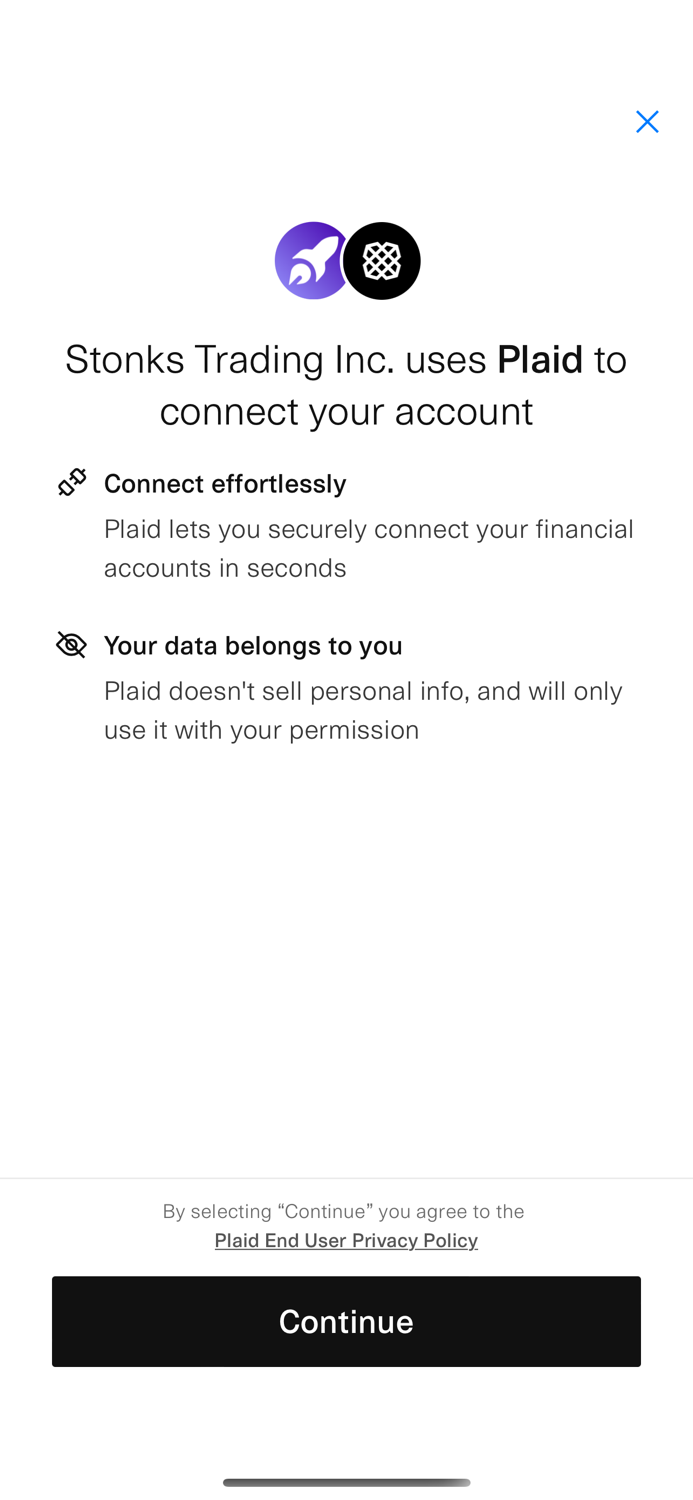Image resolution: width=693 pixels, height=1500 pixels.
Task: Open the Plaid End User Privacy Policy
Action: 346,1241
